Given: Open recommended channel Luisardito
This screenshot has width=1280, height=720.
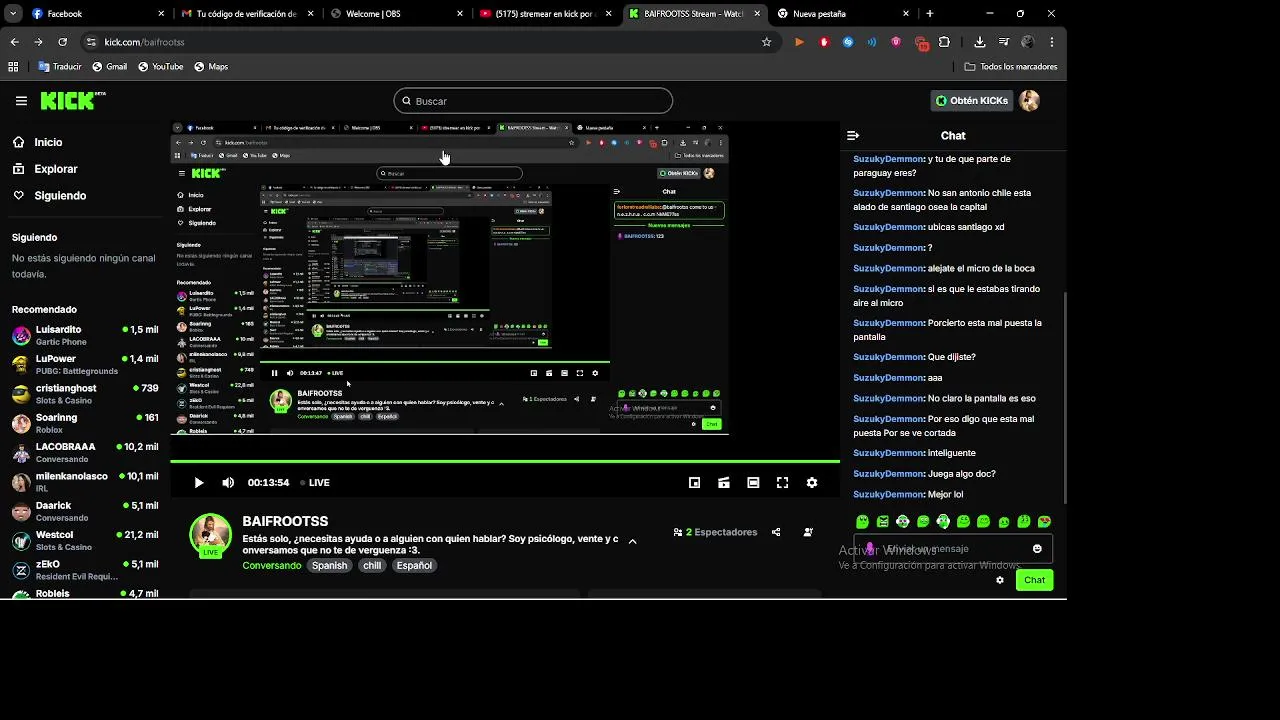Looking at the screenshot, I should tap(85, 335).
